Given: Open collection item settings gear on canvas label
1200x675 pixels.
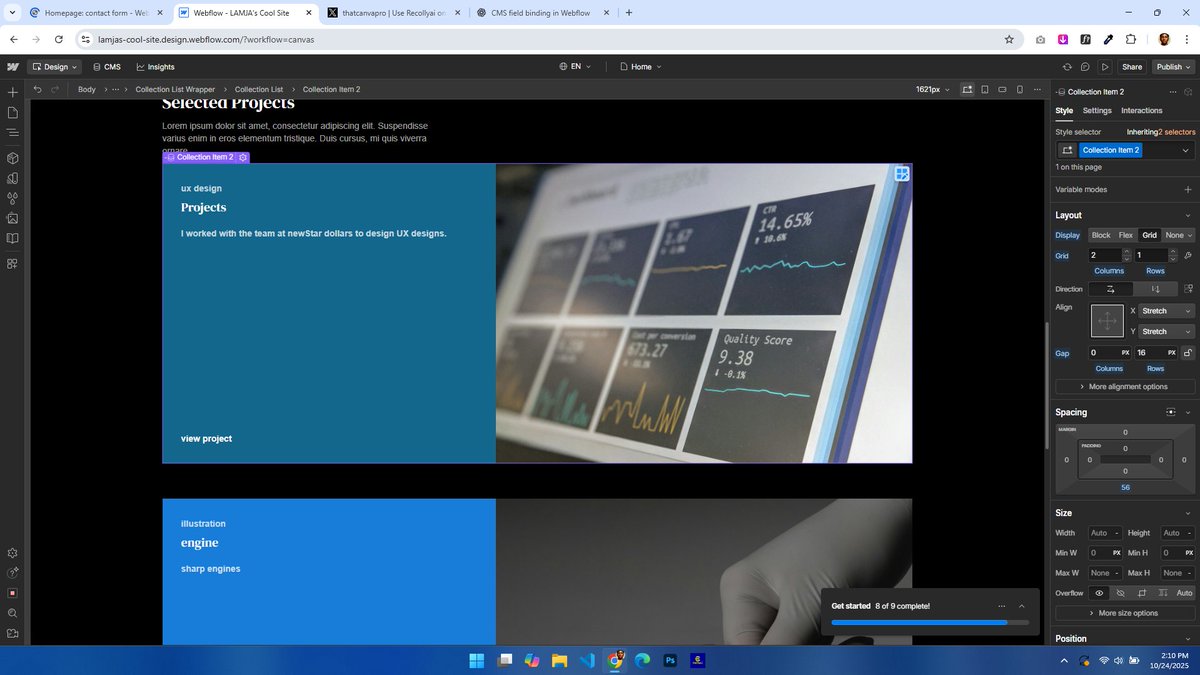Looking at the screenshot, I should tap(243, 157).
